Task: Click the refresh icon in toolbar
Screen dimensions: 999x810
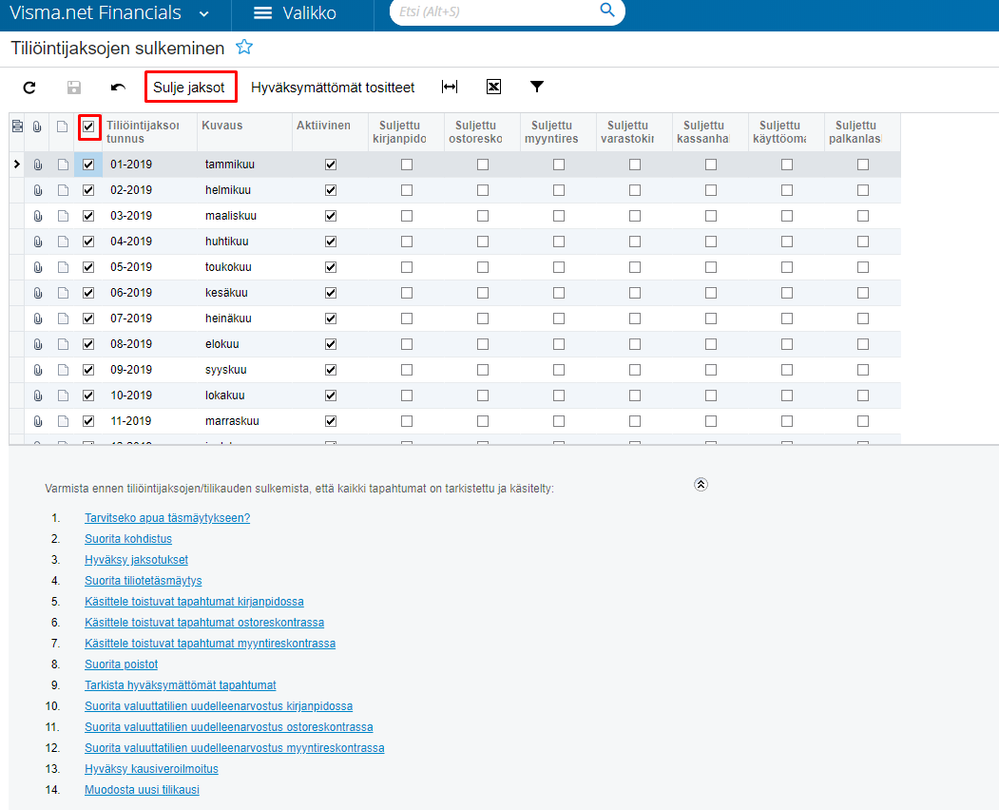Action: coord(29,87)
